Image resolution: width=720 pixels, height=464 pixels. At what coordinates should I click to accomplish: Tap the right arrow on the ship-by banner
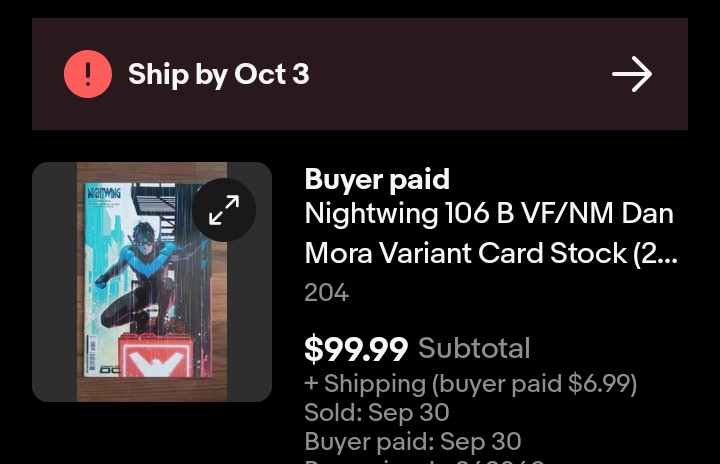pos(632,74)
